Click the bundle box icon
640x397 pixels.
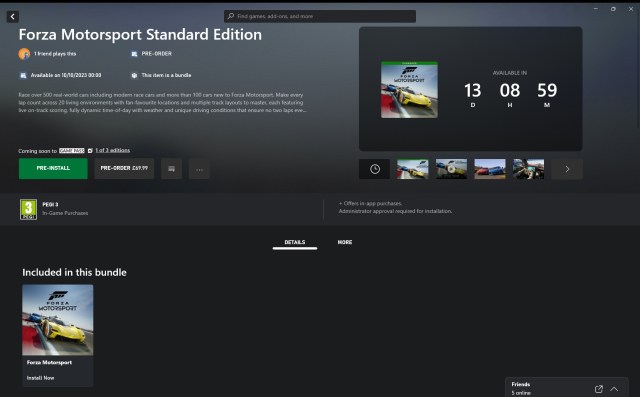[x=134, y=75]
